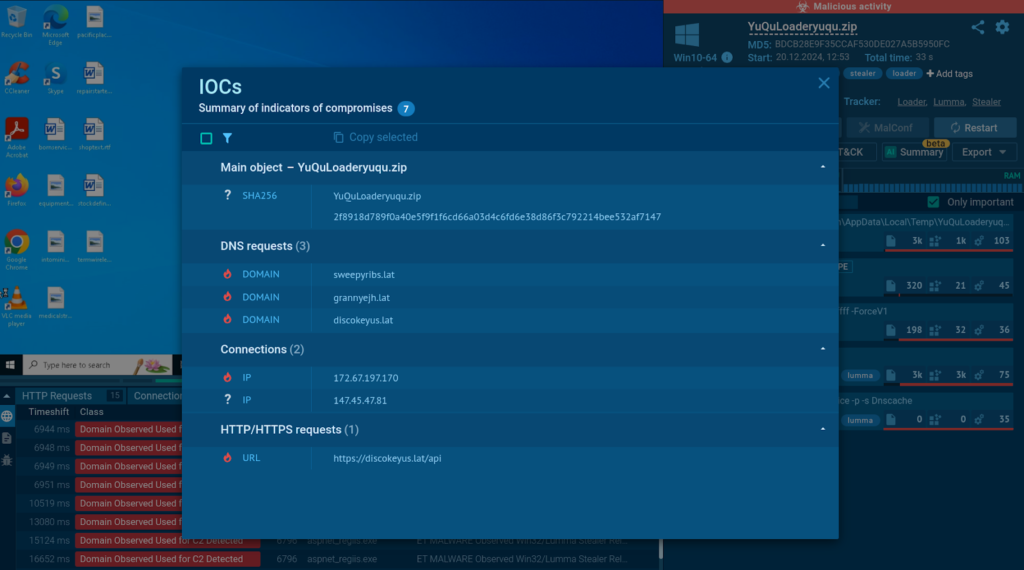Click the filter icon in IOCs toolbar
The height and width of the screenshot is (570, 1024).
pos(227,138)
